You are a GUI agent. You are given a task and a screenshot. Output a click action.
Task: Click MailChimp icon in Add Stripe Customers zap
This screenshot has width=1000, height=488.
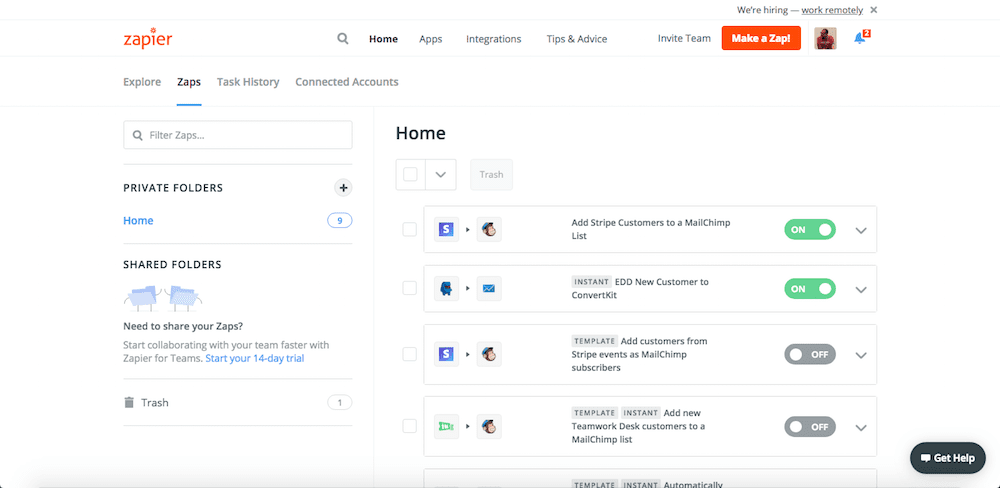(489, 230)
